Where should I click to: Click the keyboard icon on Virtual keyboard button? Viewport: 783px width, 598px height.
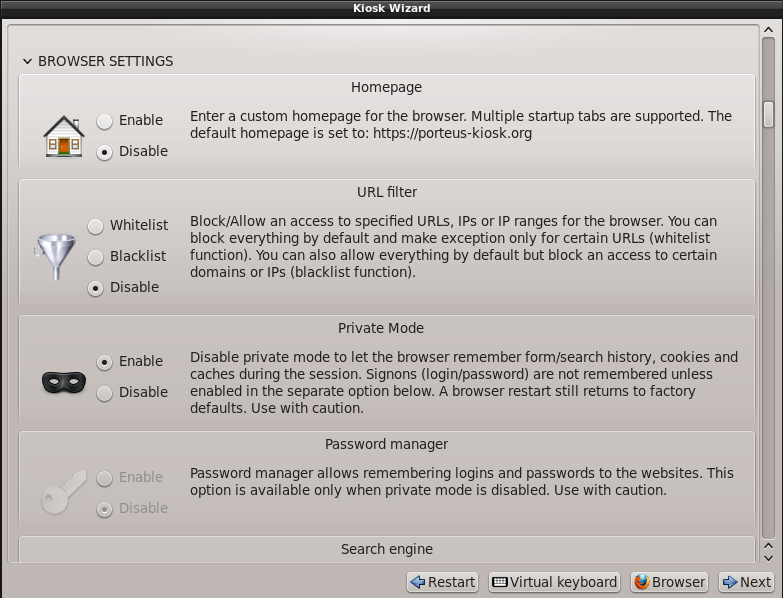pos(499,582)
